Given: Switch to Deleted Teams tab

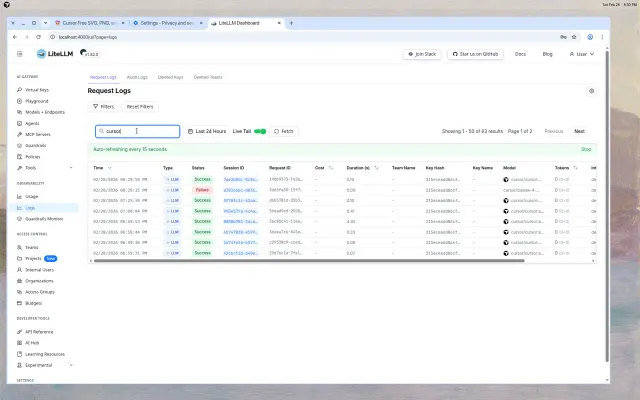Looking at the screenshot, I should point(208,77).
